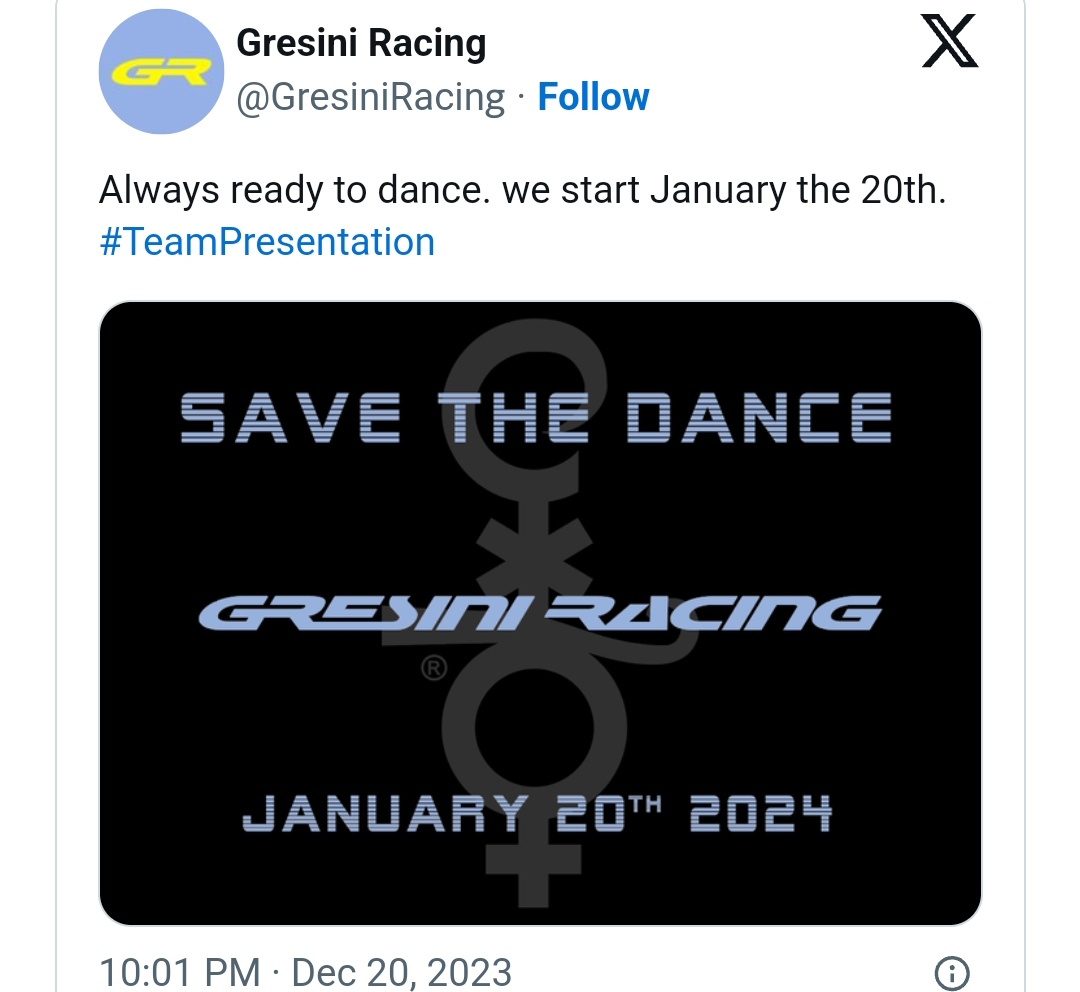Click the X logo in the tweet corner
1080x992 pixels.
click(x=950, y=41)
